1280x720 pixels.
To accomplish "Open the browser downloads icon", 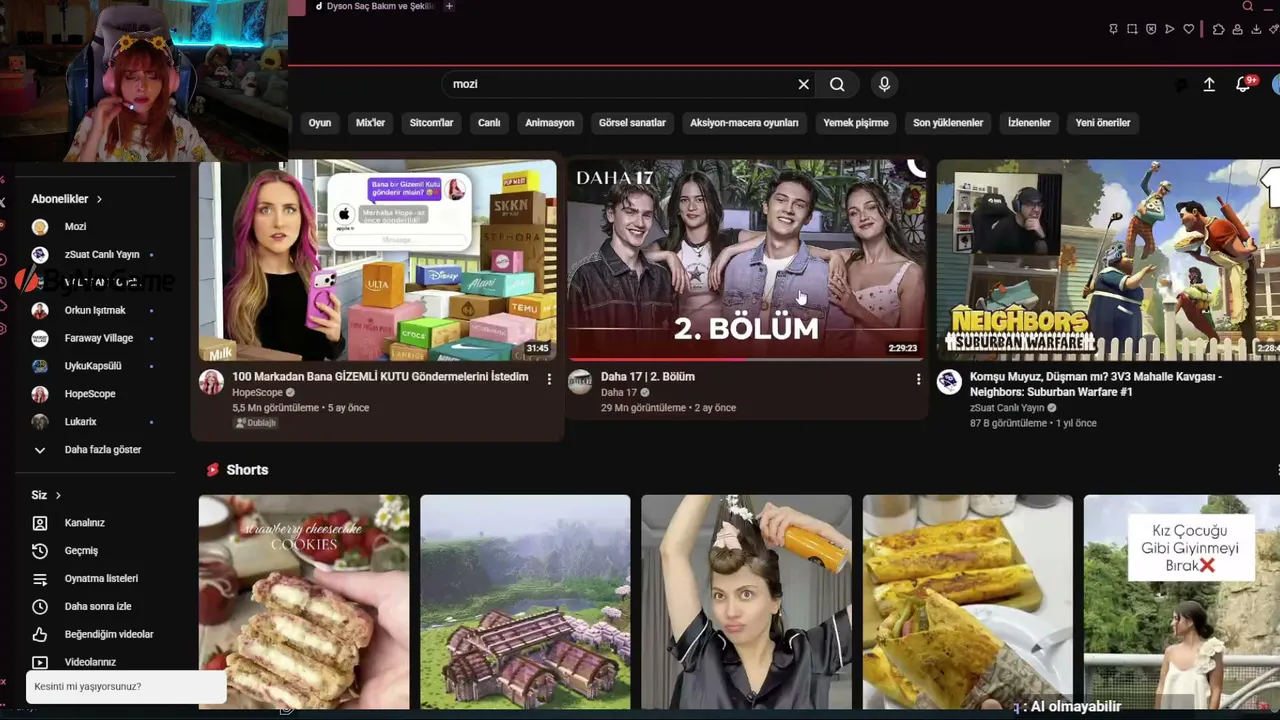I will (1256, 29).
